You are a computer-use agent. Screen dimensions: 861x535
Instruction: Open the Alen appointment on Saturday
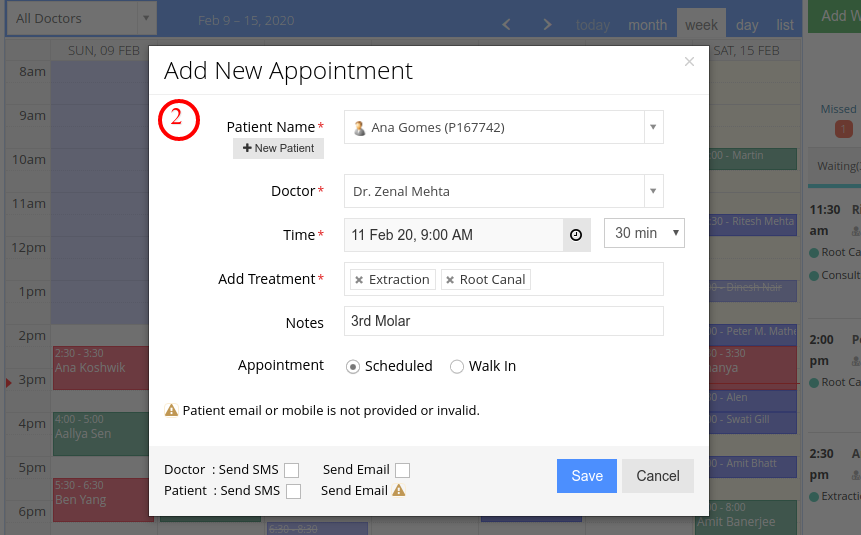click(753, 400)
